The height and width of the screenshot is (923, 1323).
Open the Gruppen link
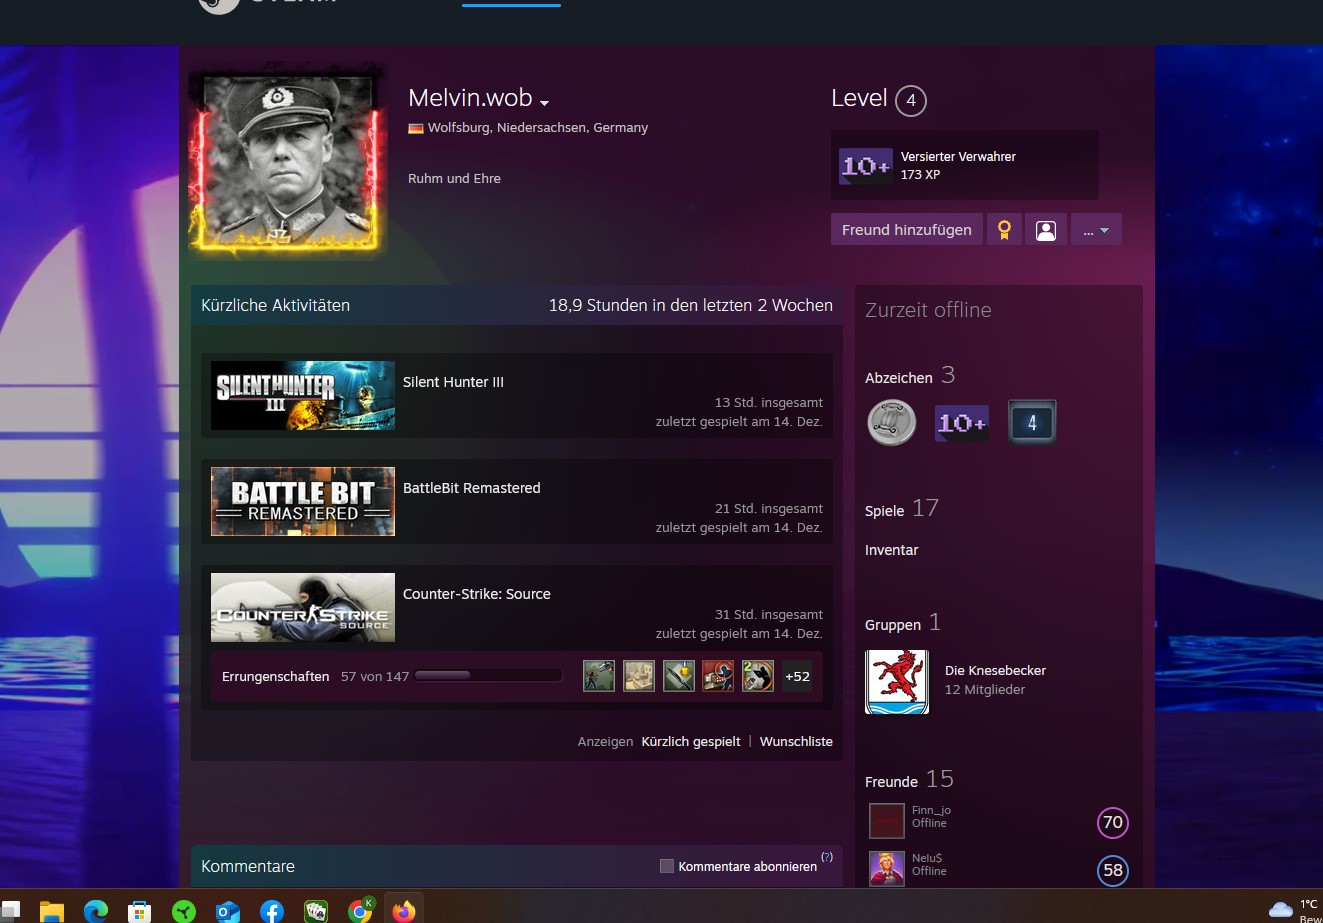(893, 625)
